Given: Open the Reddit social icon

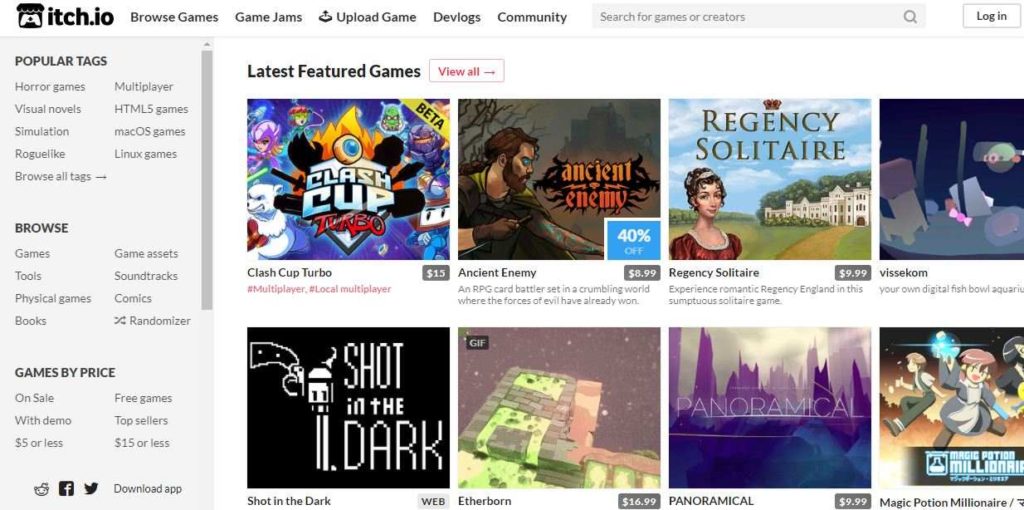Looking at the screenshot, I should [x=42, y=489].
